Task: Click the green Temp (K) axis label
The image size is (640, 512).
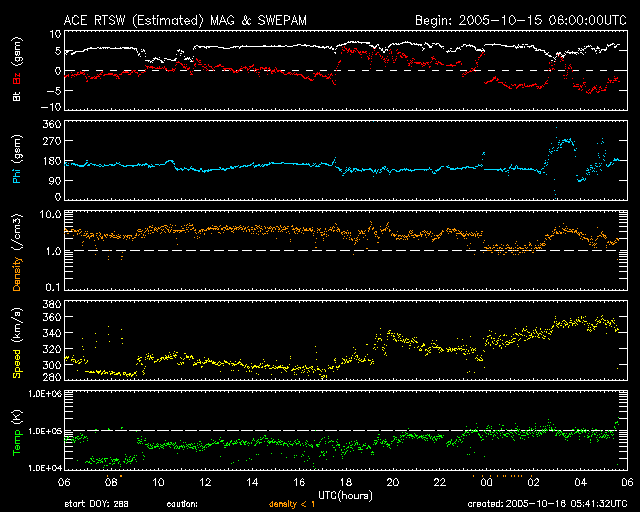Action: pyautogui.click(x=17, y=433)
